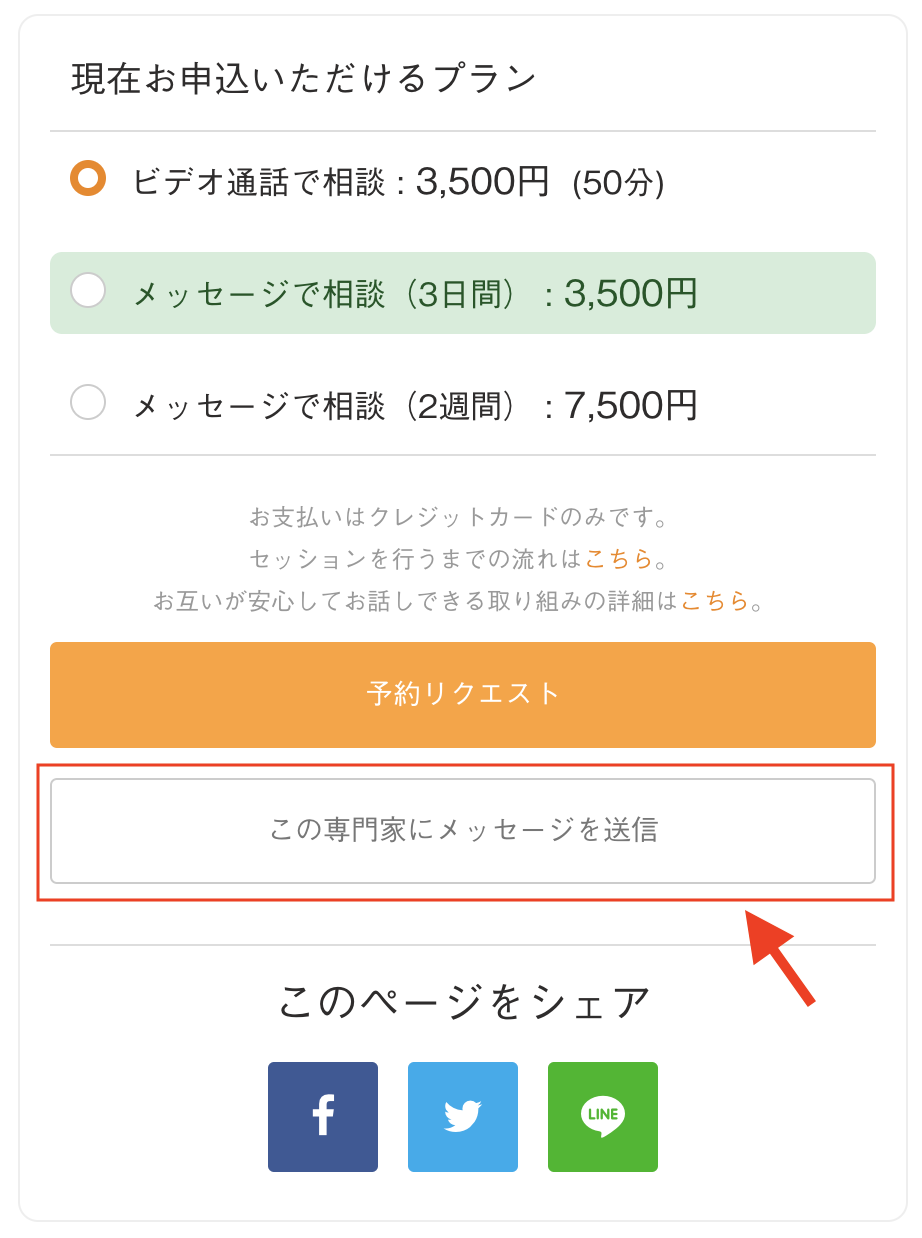Share this page via LINE
The width and height of the screenshot is (922, 1238).
click(x=602, y=1116)
